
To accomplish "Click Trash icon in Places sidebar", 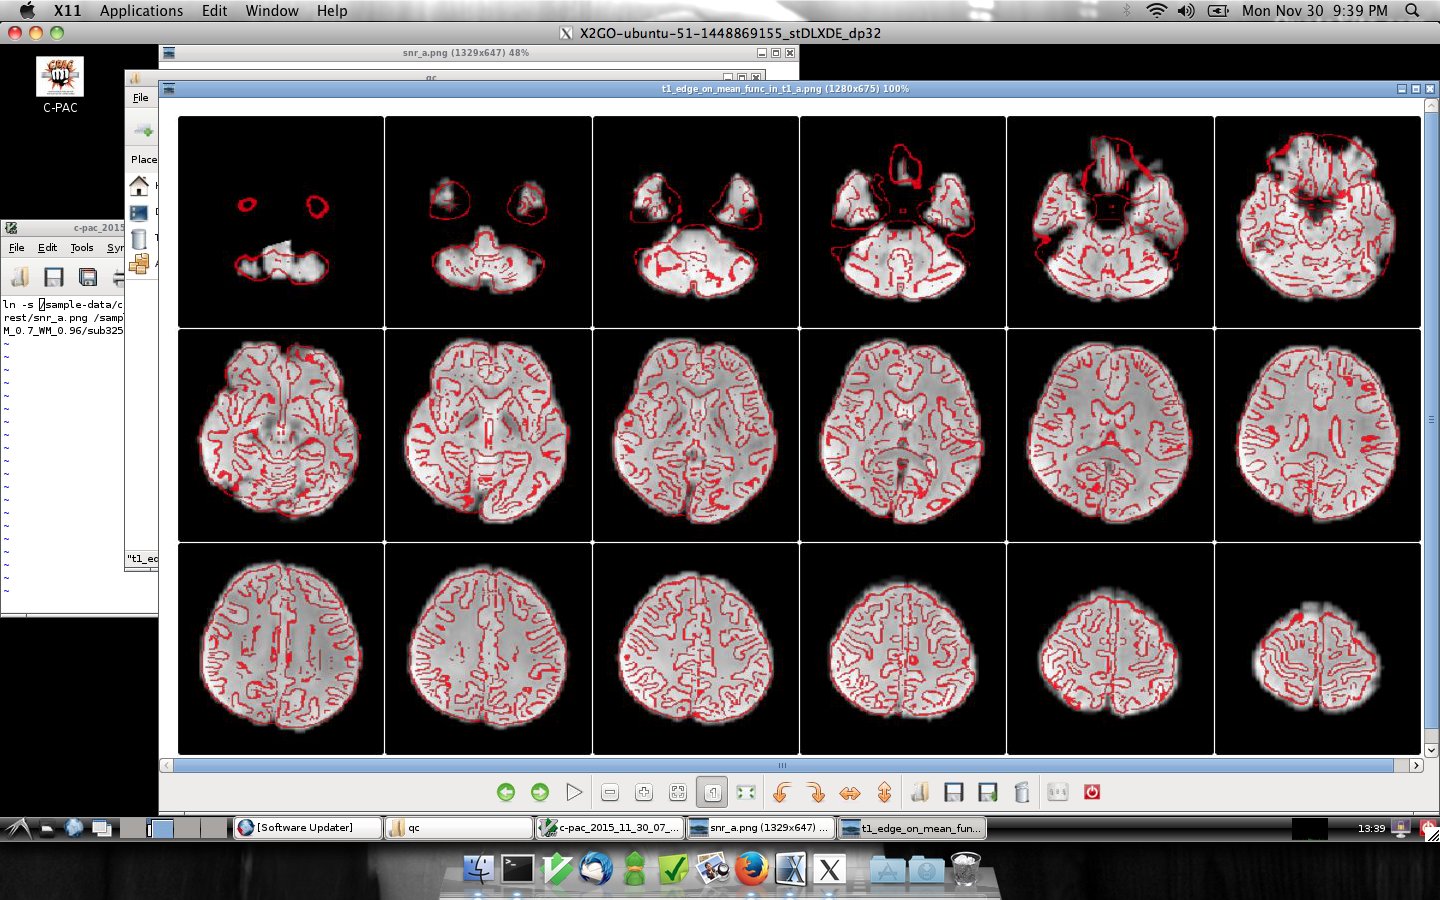I will pyautogui.click(x=139, y=238).
